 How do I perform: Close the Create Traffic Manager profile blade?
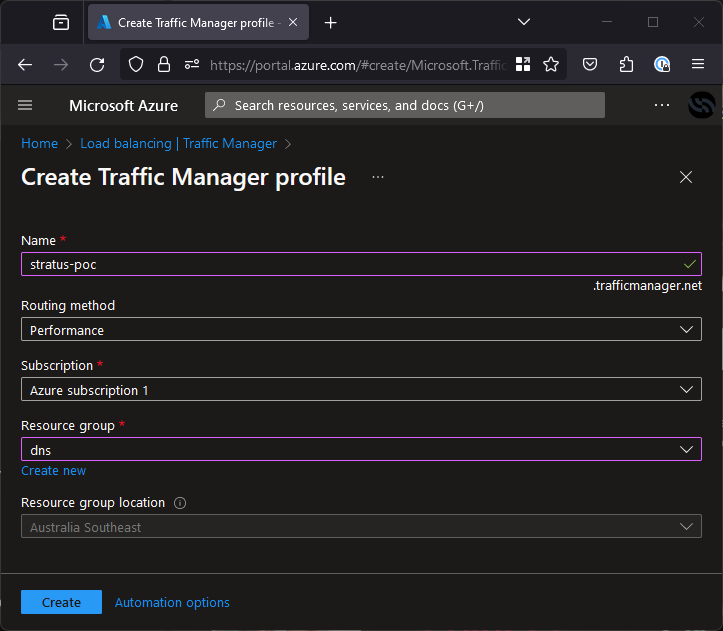point(686,177)
